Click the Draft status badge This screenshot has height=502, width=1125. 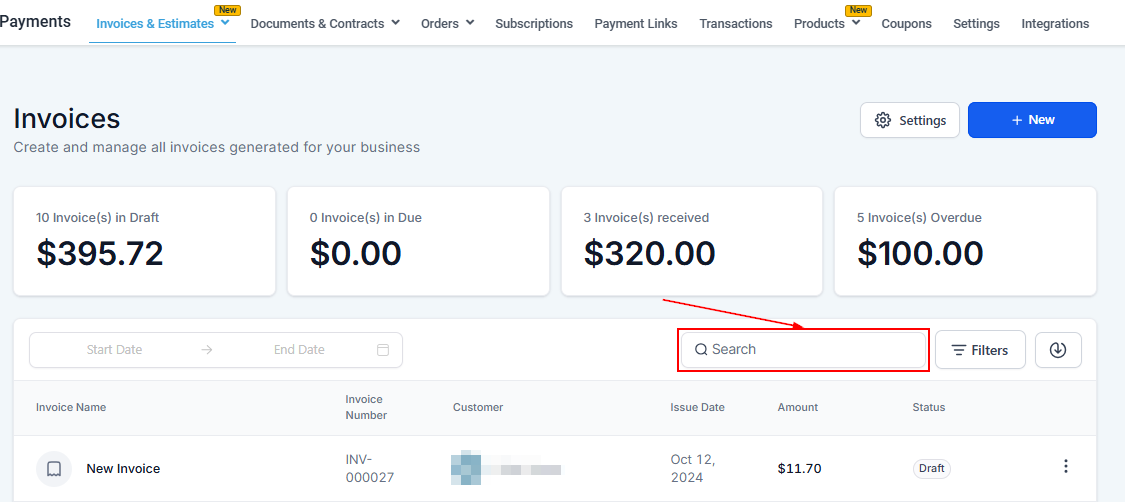click(931, 468)
